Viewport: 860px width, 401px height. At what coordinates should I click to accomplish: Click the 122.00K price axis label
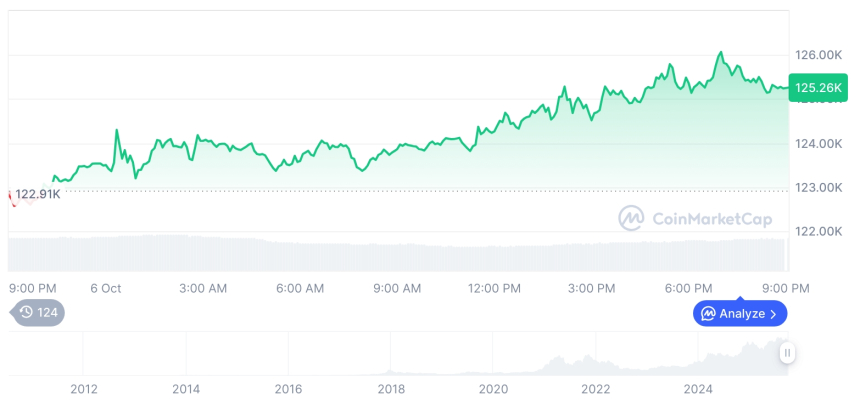point(818,231)
